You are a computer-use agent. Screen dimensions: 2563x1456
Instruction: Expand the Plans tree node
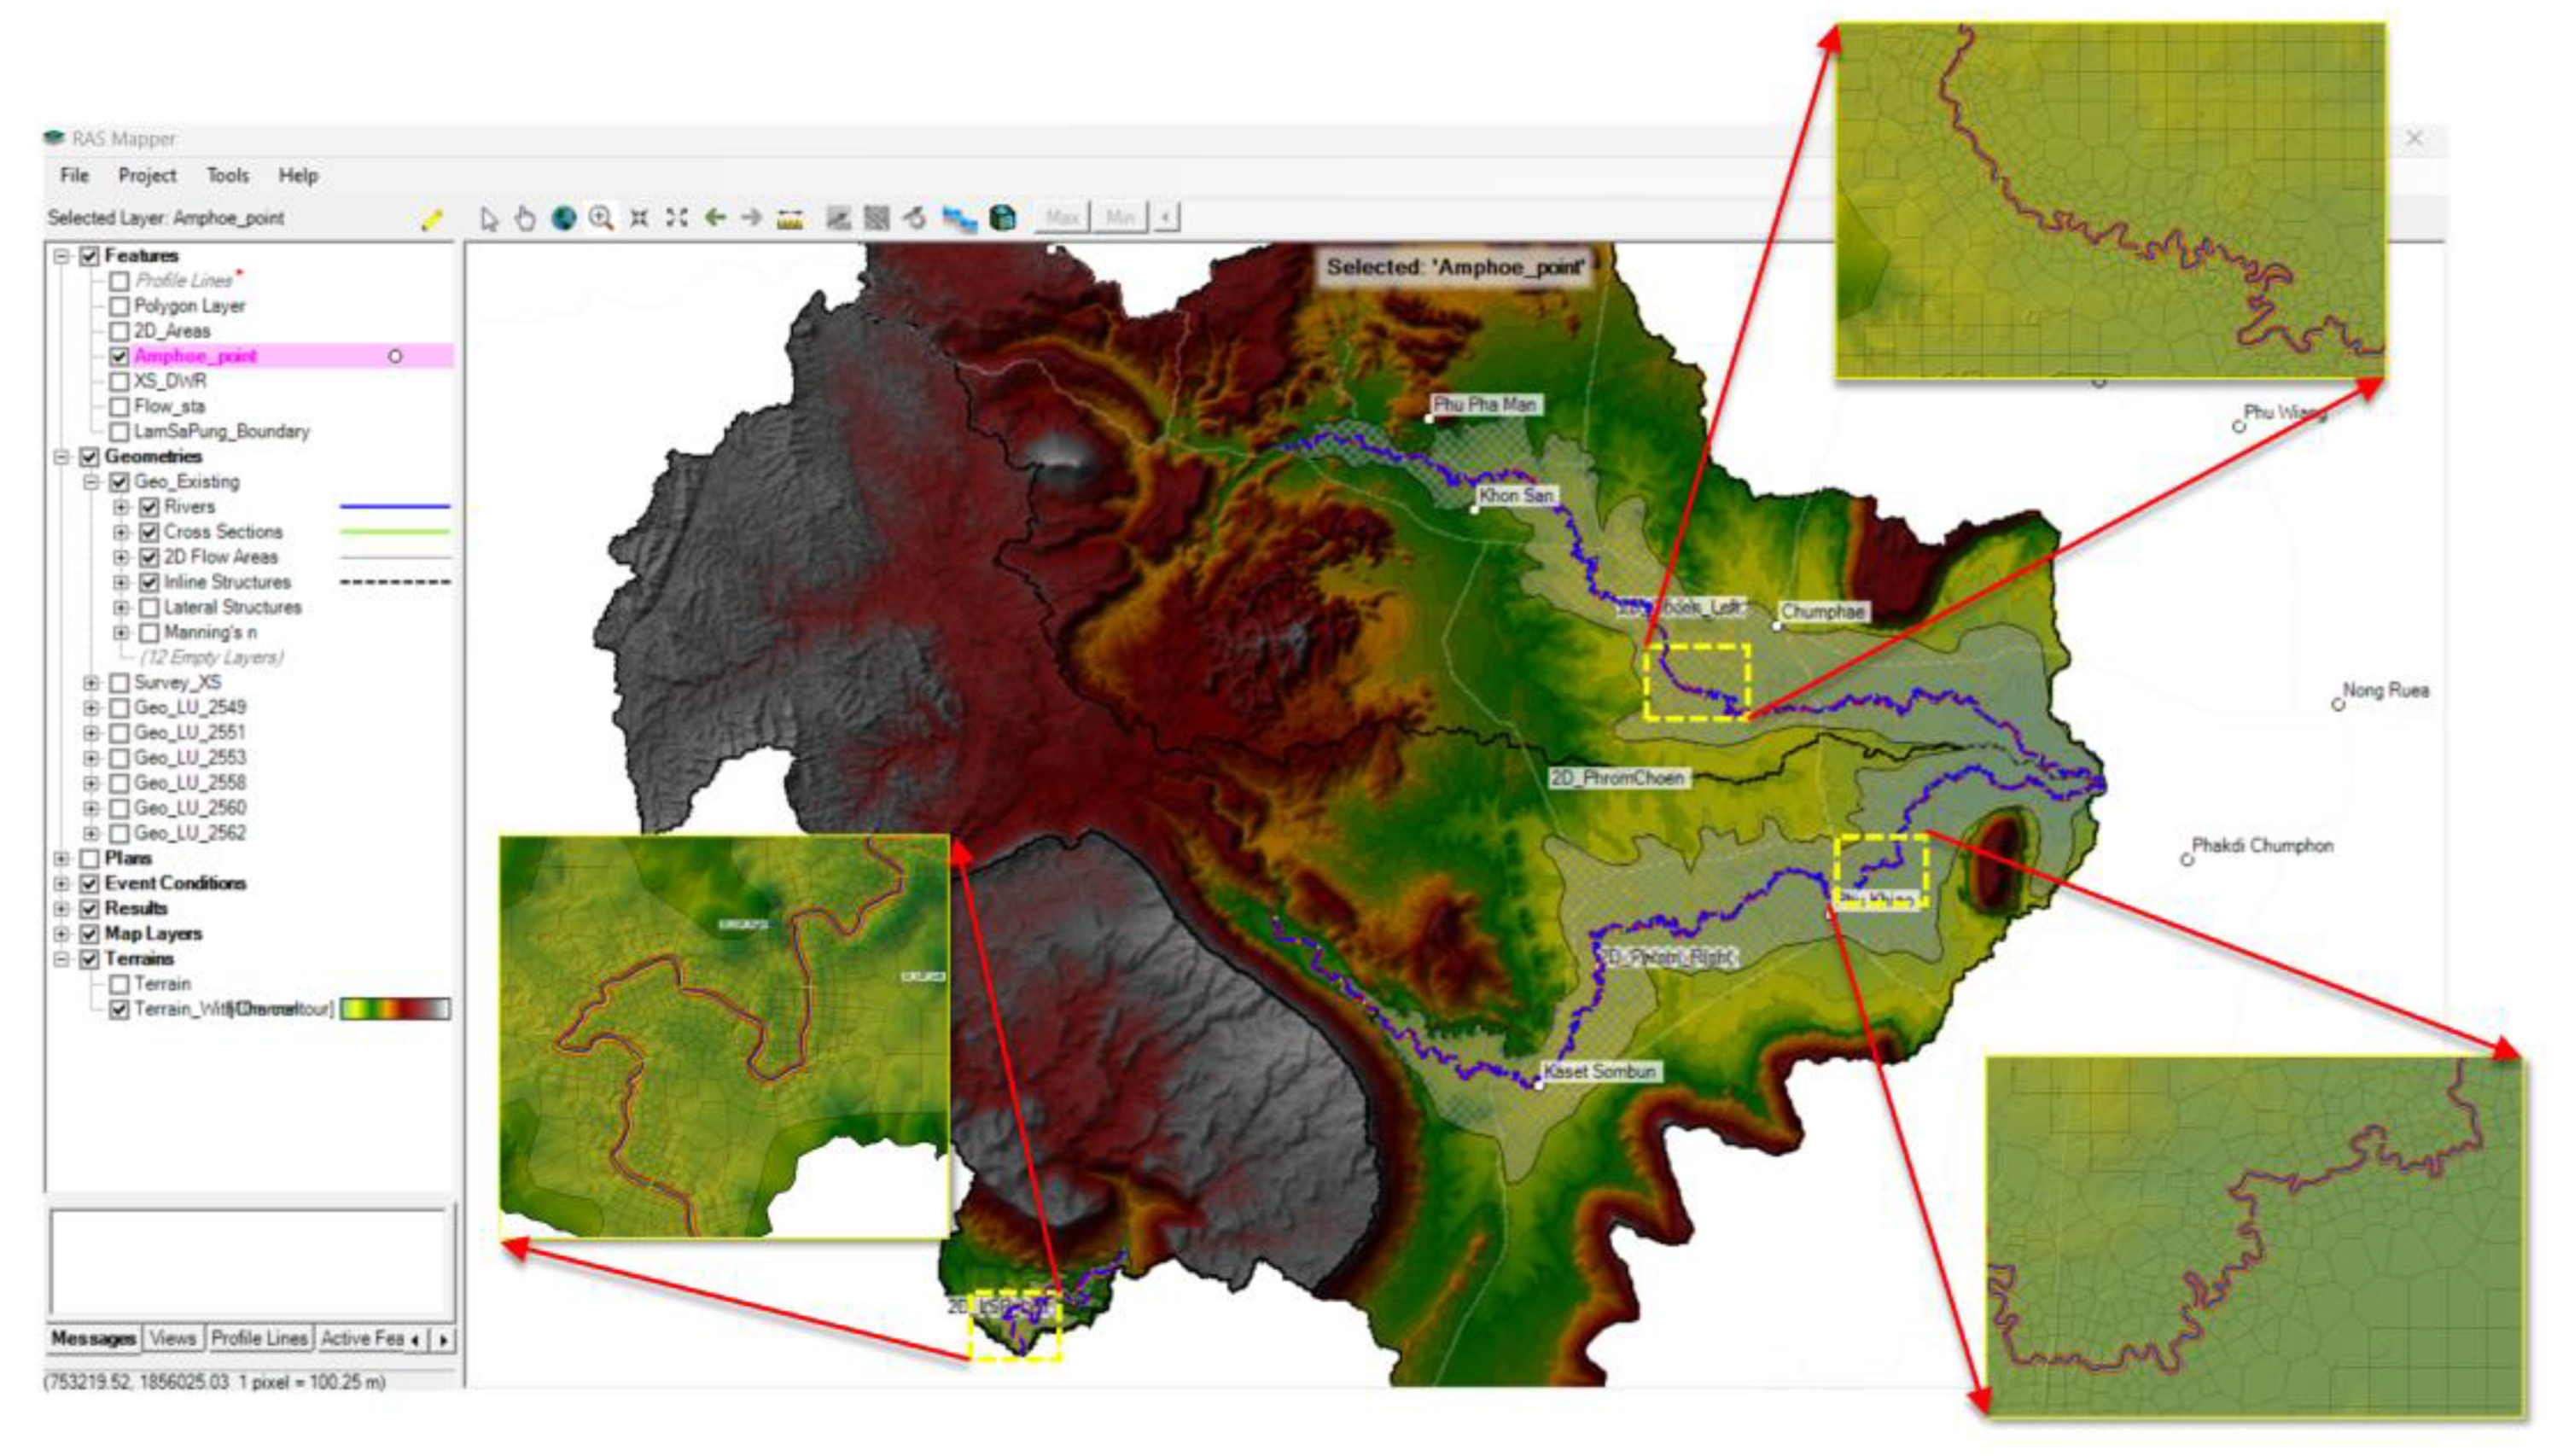point(62,859)
